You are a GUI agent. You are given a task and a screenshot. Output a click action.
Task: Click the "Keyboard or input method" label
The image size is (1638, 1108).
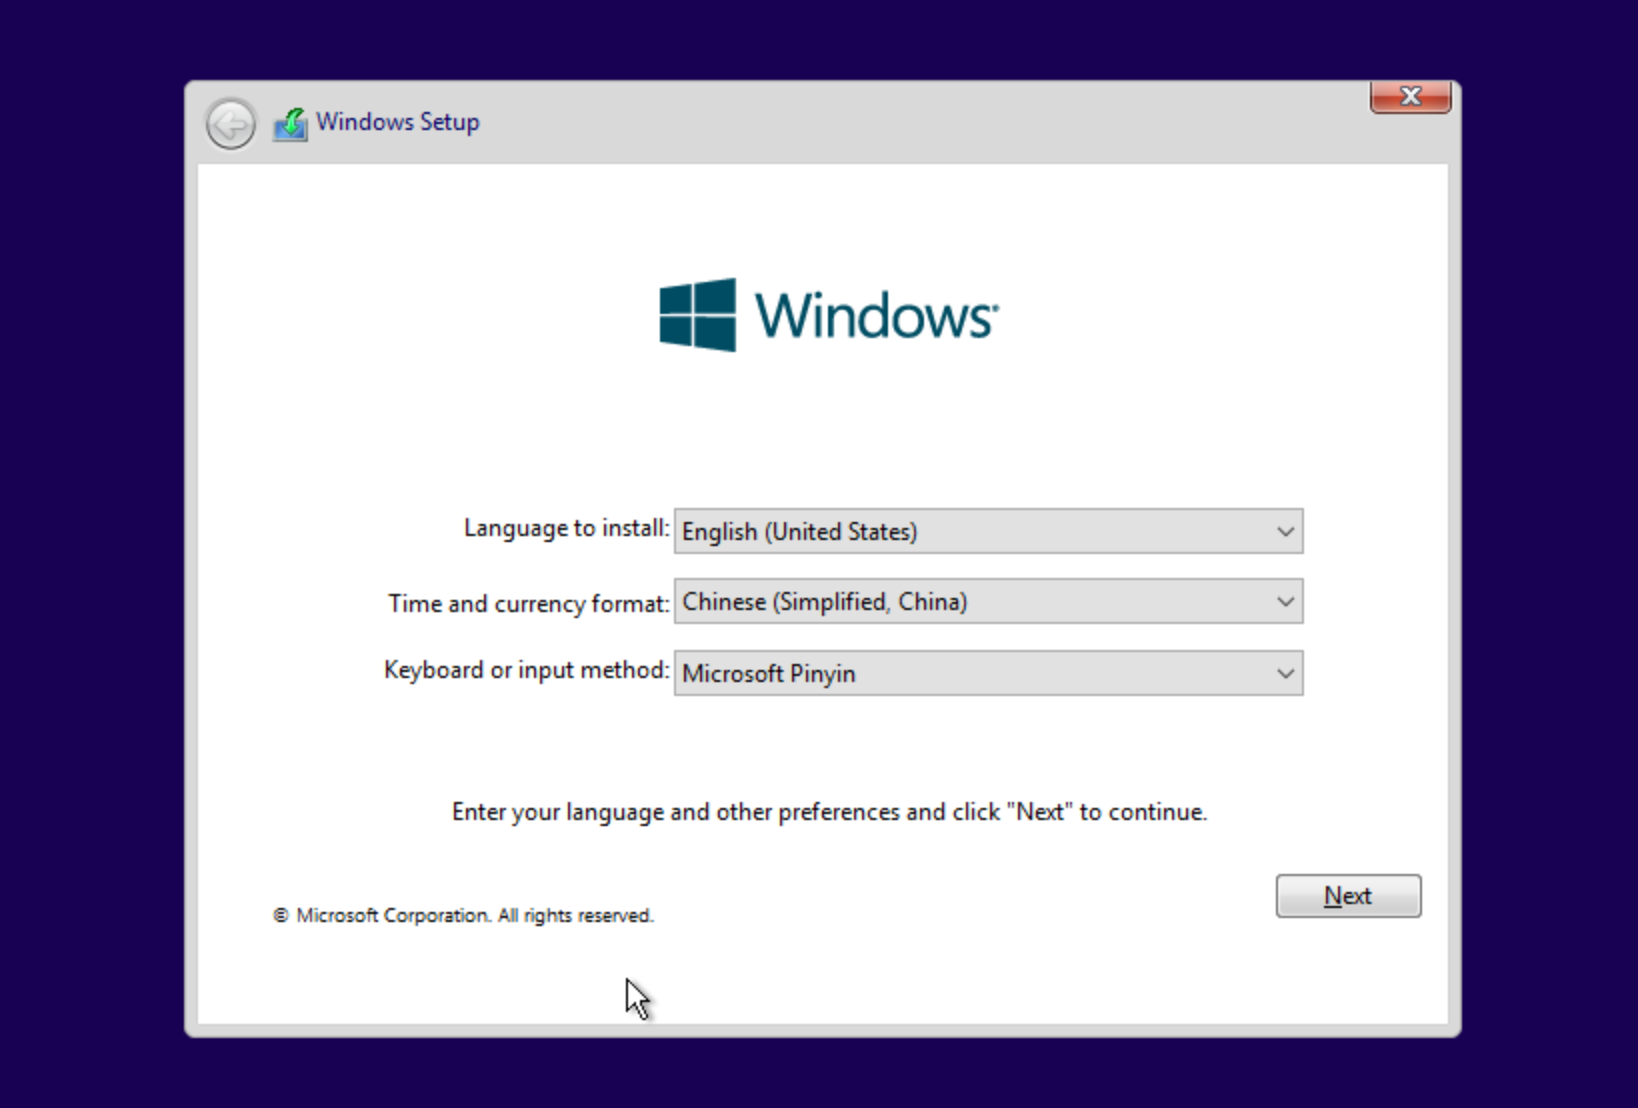[x=526, y=670]
